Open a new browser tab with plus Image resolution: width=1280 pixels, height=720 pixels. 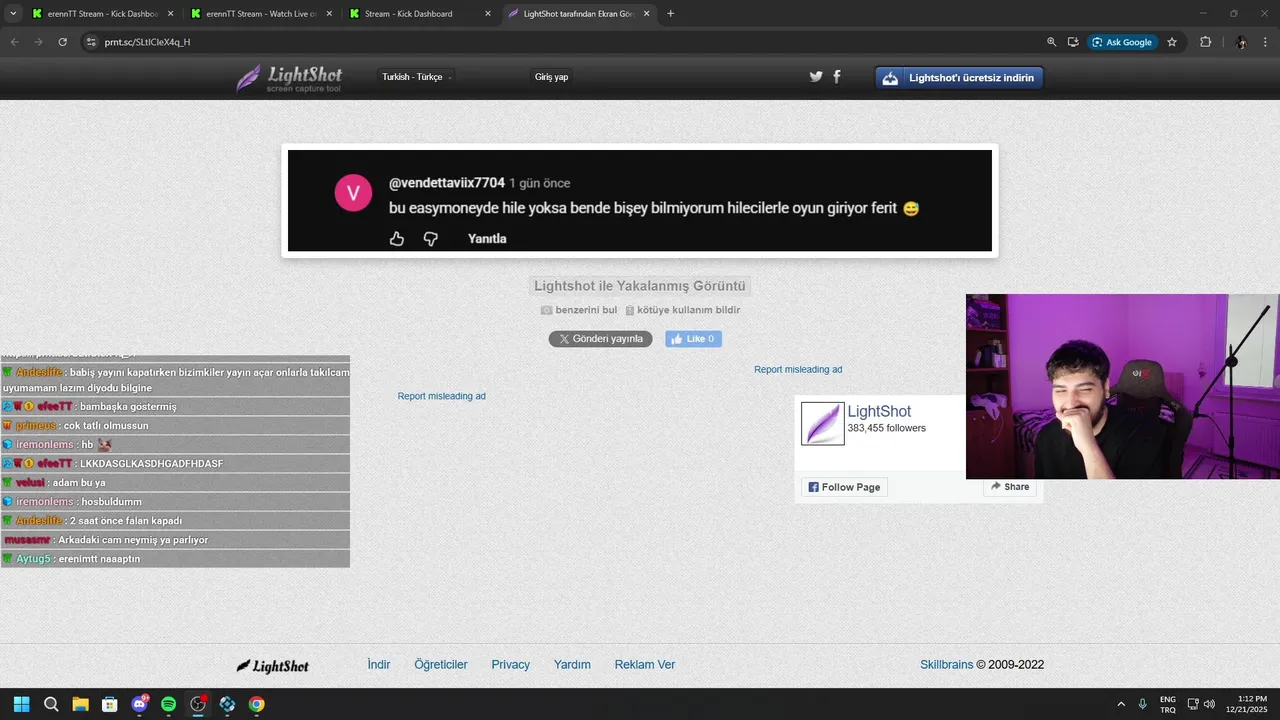pos(670,14)
